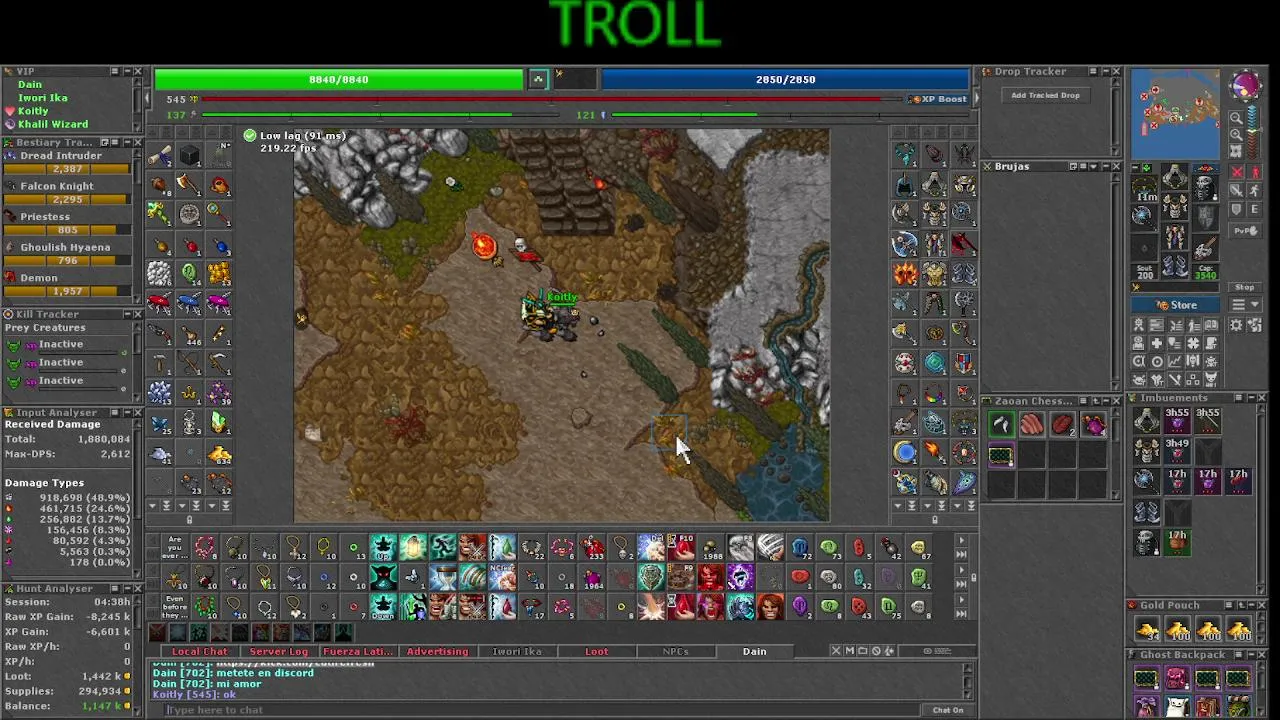Select Khalil Wizard in VIP list
This screenshot has width=1280, height=720.
tap(53, 124)
